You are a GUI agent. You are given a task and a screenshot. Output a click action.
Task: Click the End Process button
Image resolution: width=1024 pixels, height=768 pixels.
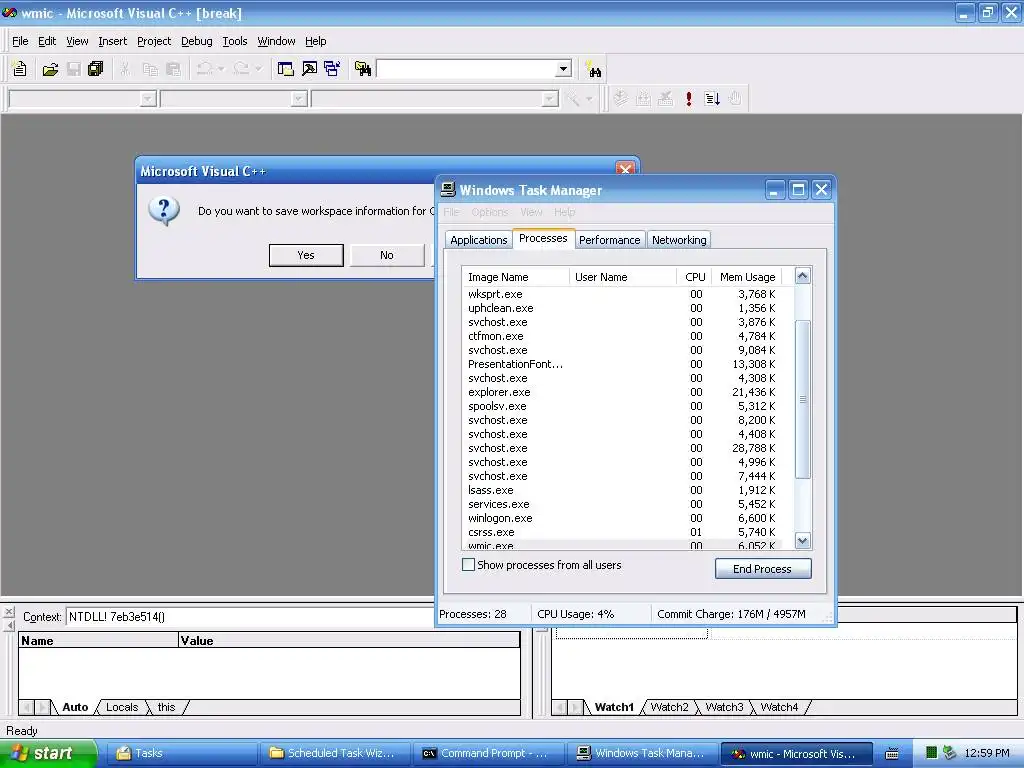click(763, 569)
